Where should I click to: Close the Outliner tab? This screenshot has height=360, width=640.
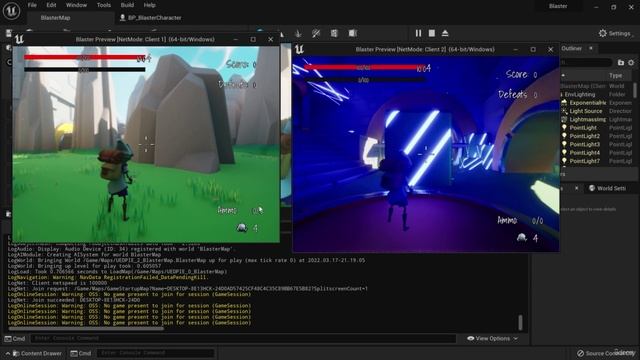591,48
